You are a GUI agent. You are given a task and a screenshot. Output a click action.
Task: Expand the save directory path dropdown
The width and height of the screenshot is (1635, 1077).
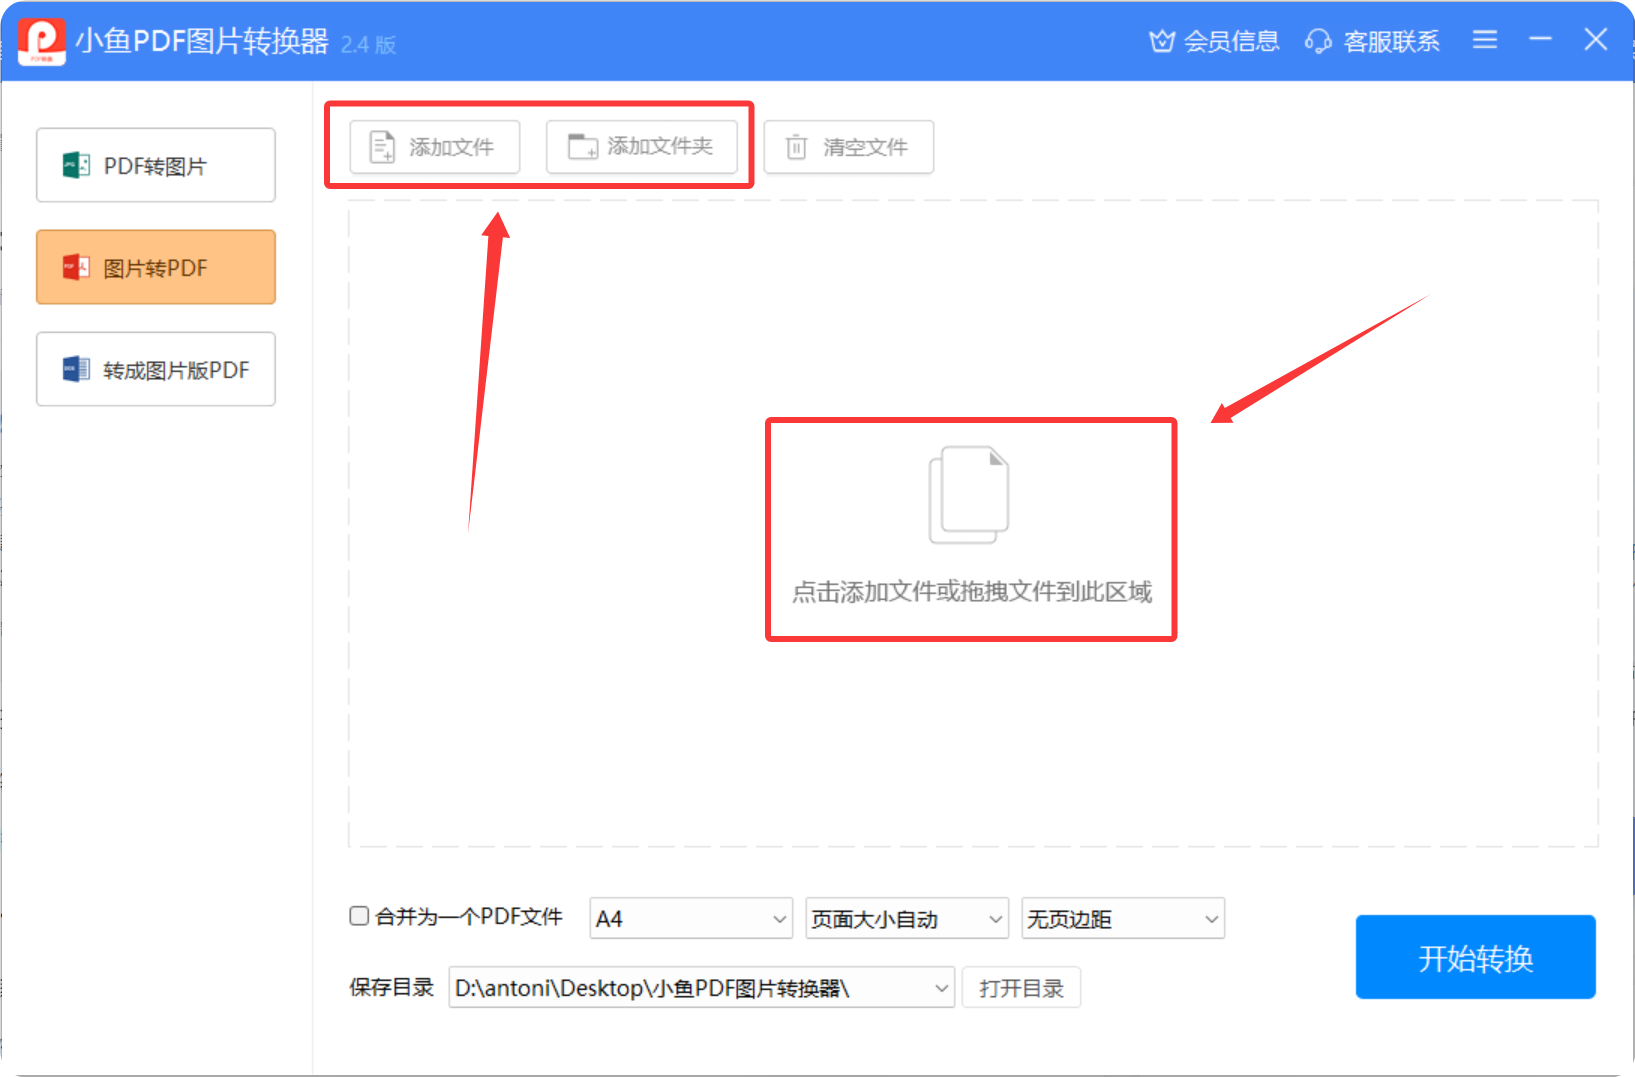(940, 987)
